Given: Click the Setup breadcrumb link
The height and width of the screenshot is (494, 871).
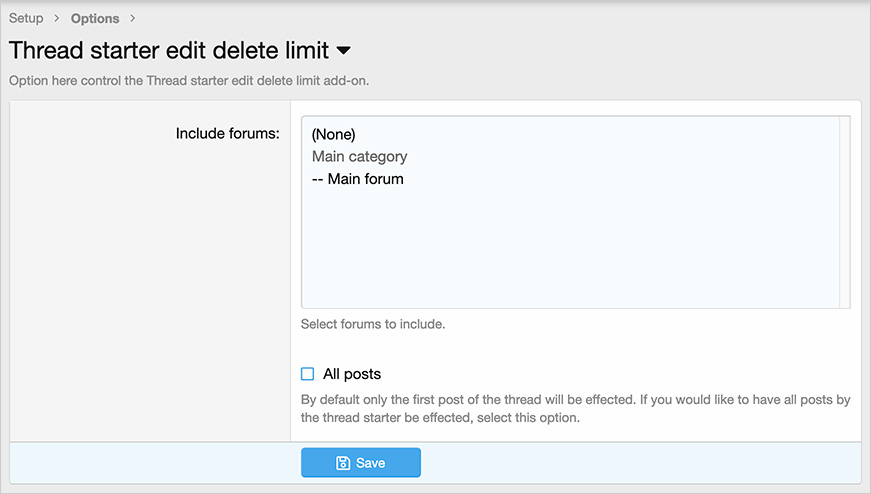Looking at the screenshot, I should tap(26, 18).
